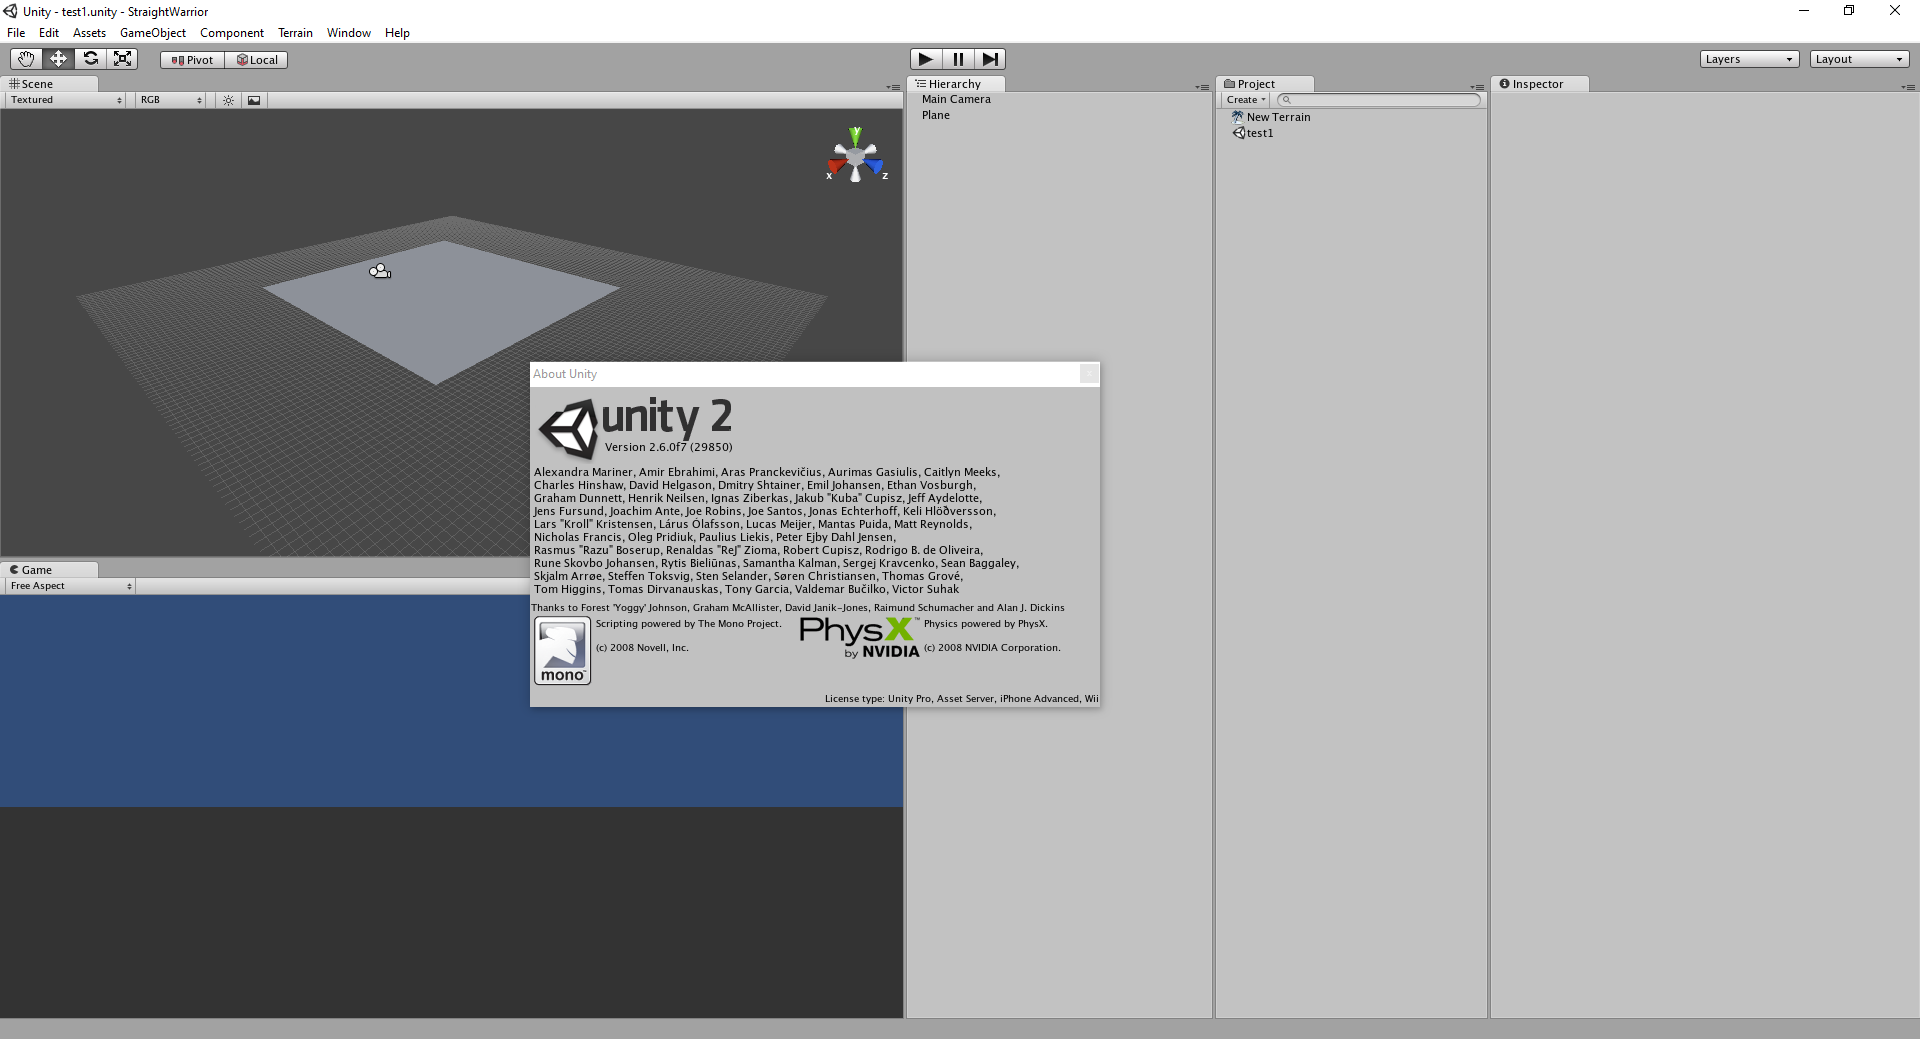Screen dimensions: 1920x1039
Task: Open the Hierarchy pane options menu icon
Action: tap(1202, 87)
